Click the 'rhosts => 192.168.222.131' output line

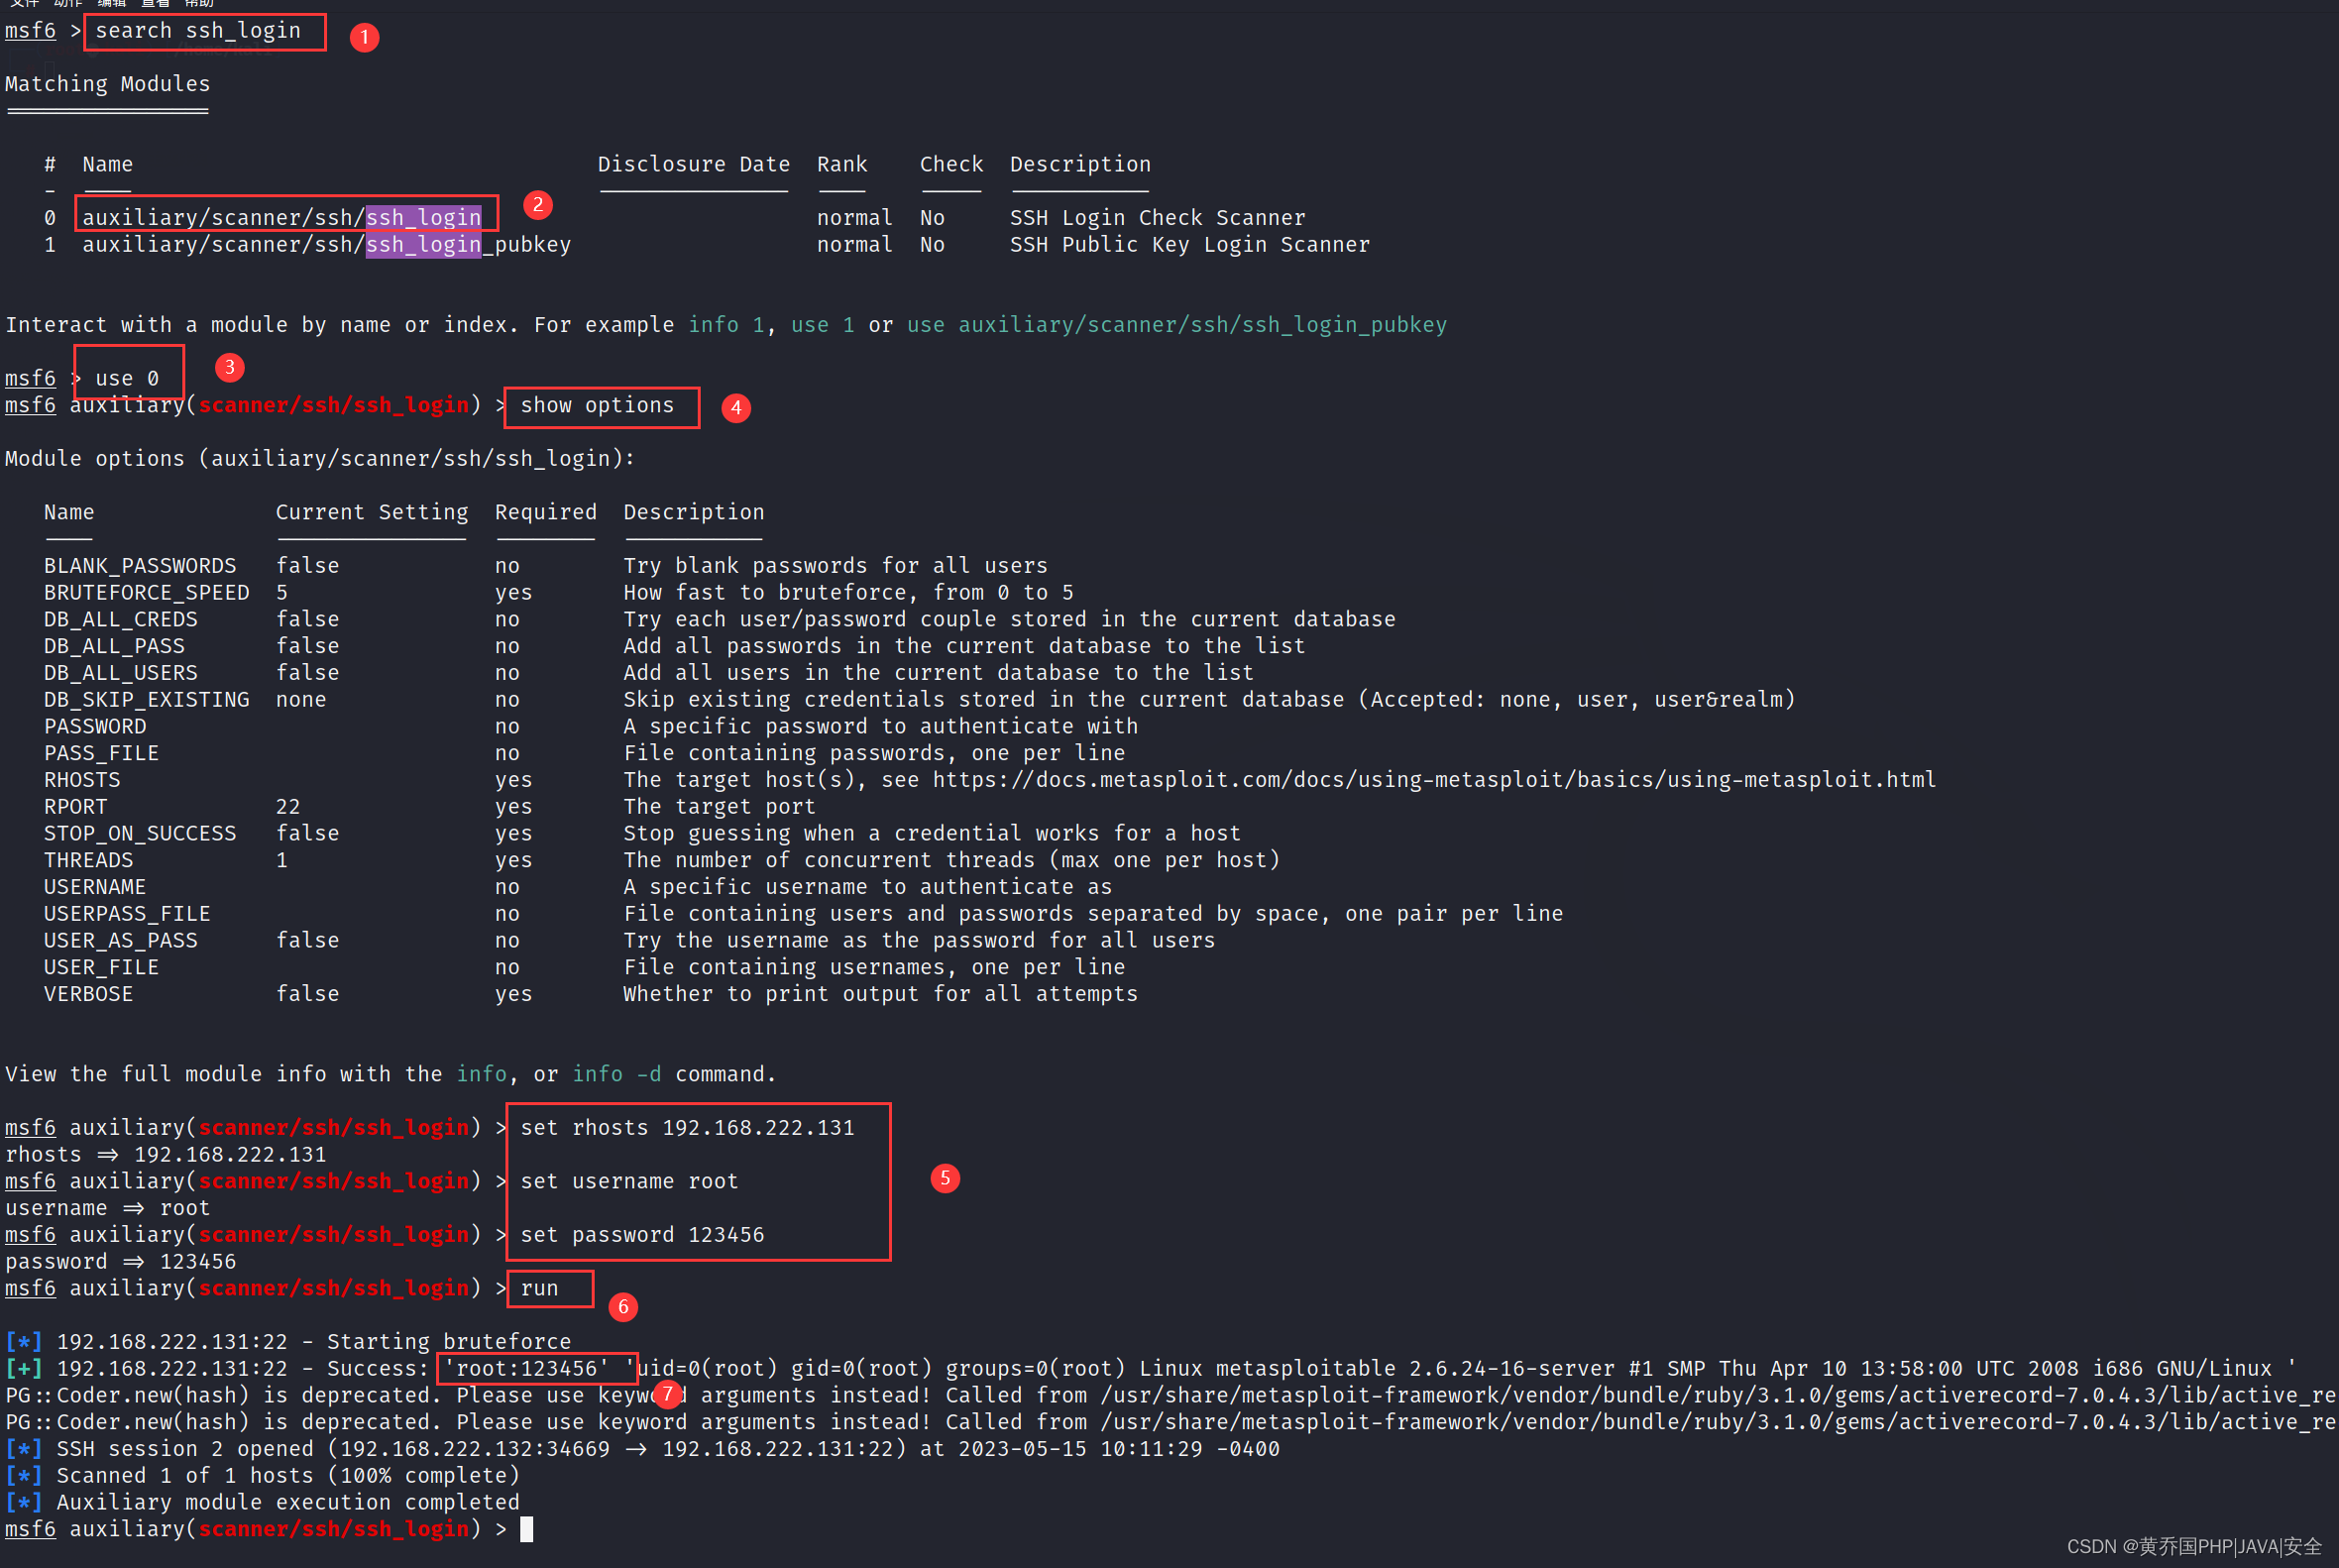[x=166, y=1155]
